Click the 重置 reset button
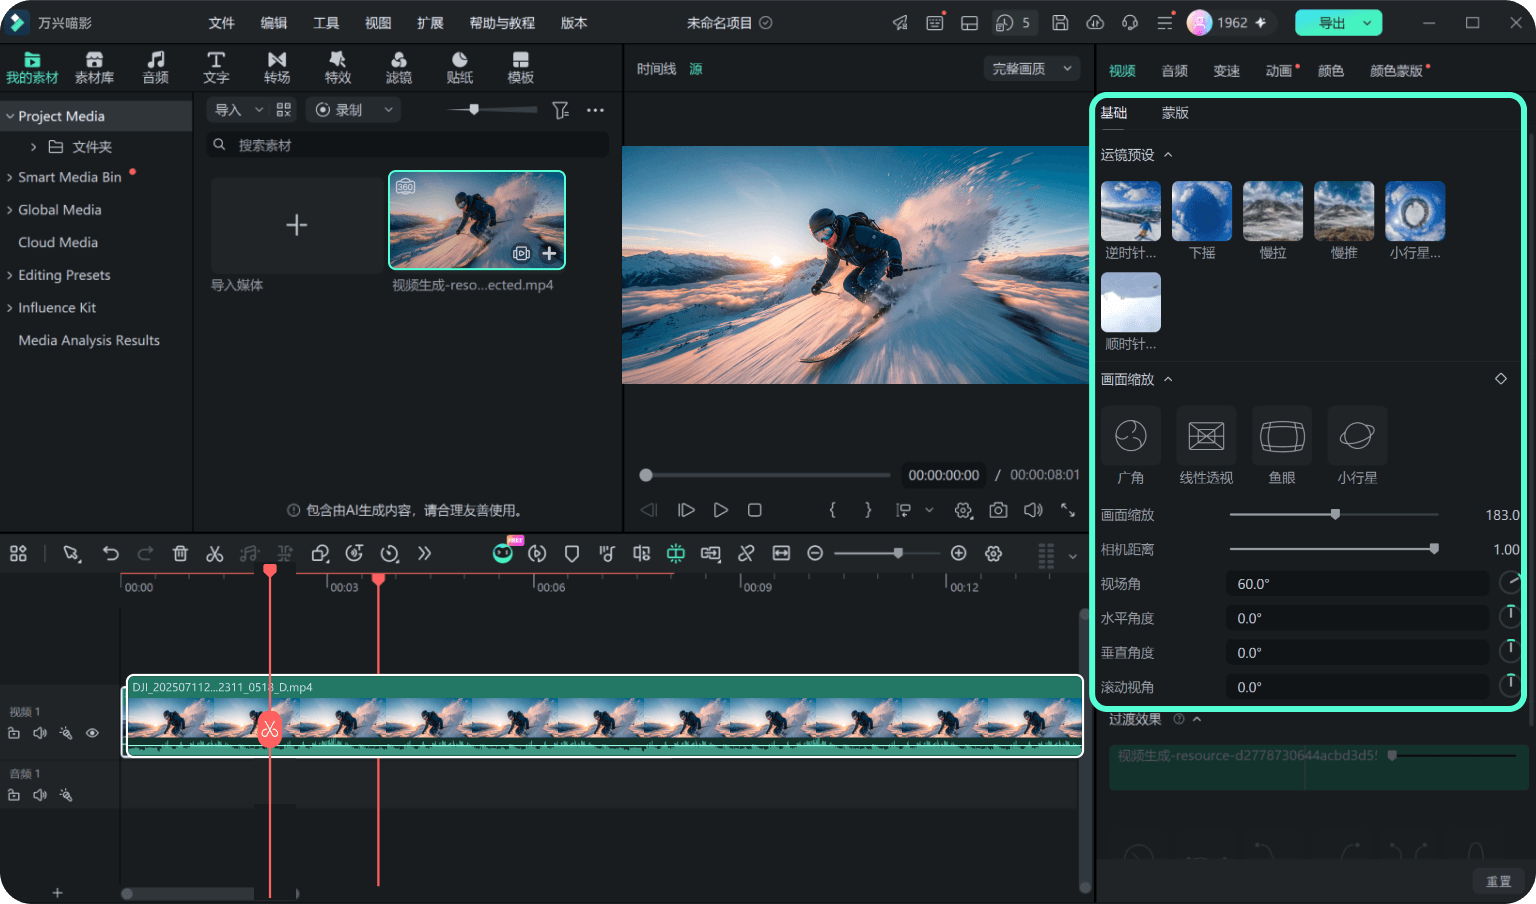Viewport: 1536px width, 904px height. point(1499,881)
